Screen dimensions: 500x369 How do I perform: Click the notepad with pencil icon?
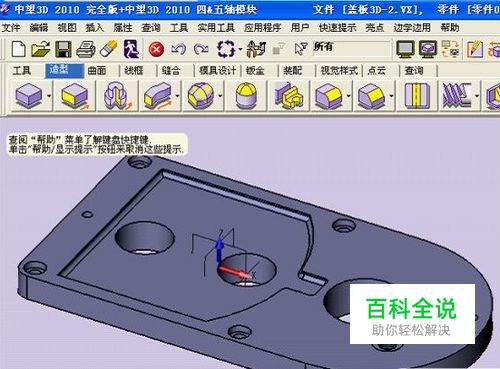pos(475,49)
